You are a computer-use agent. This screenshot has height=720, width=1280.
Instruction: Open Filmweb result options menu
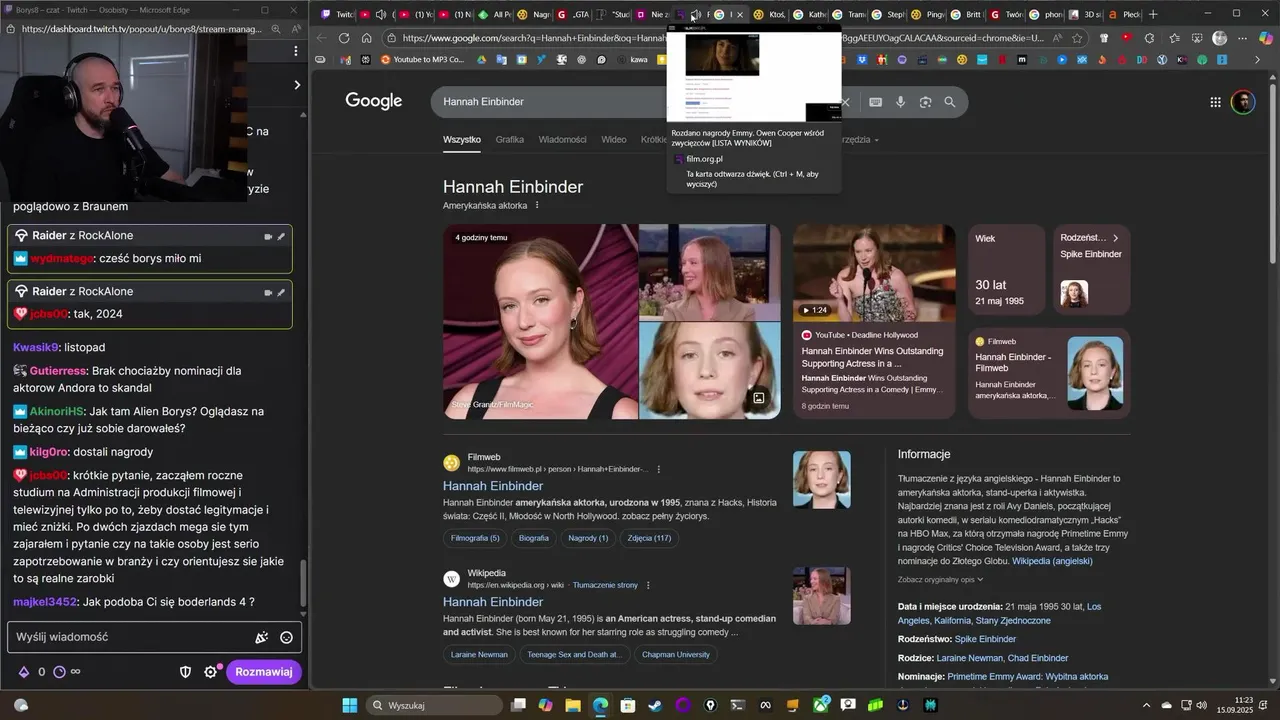pyautogui.click(x=658, y=469)
